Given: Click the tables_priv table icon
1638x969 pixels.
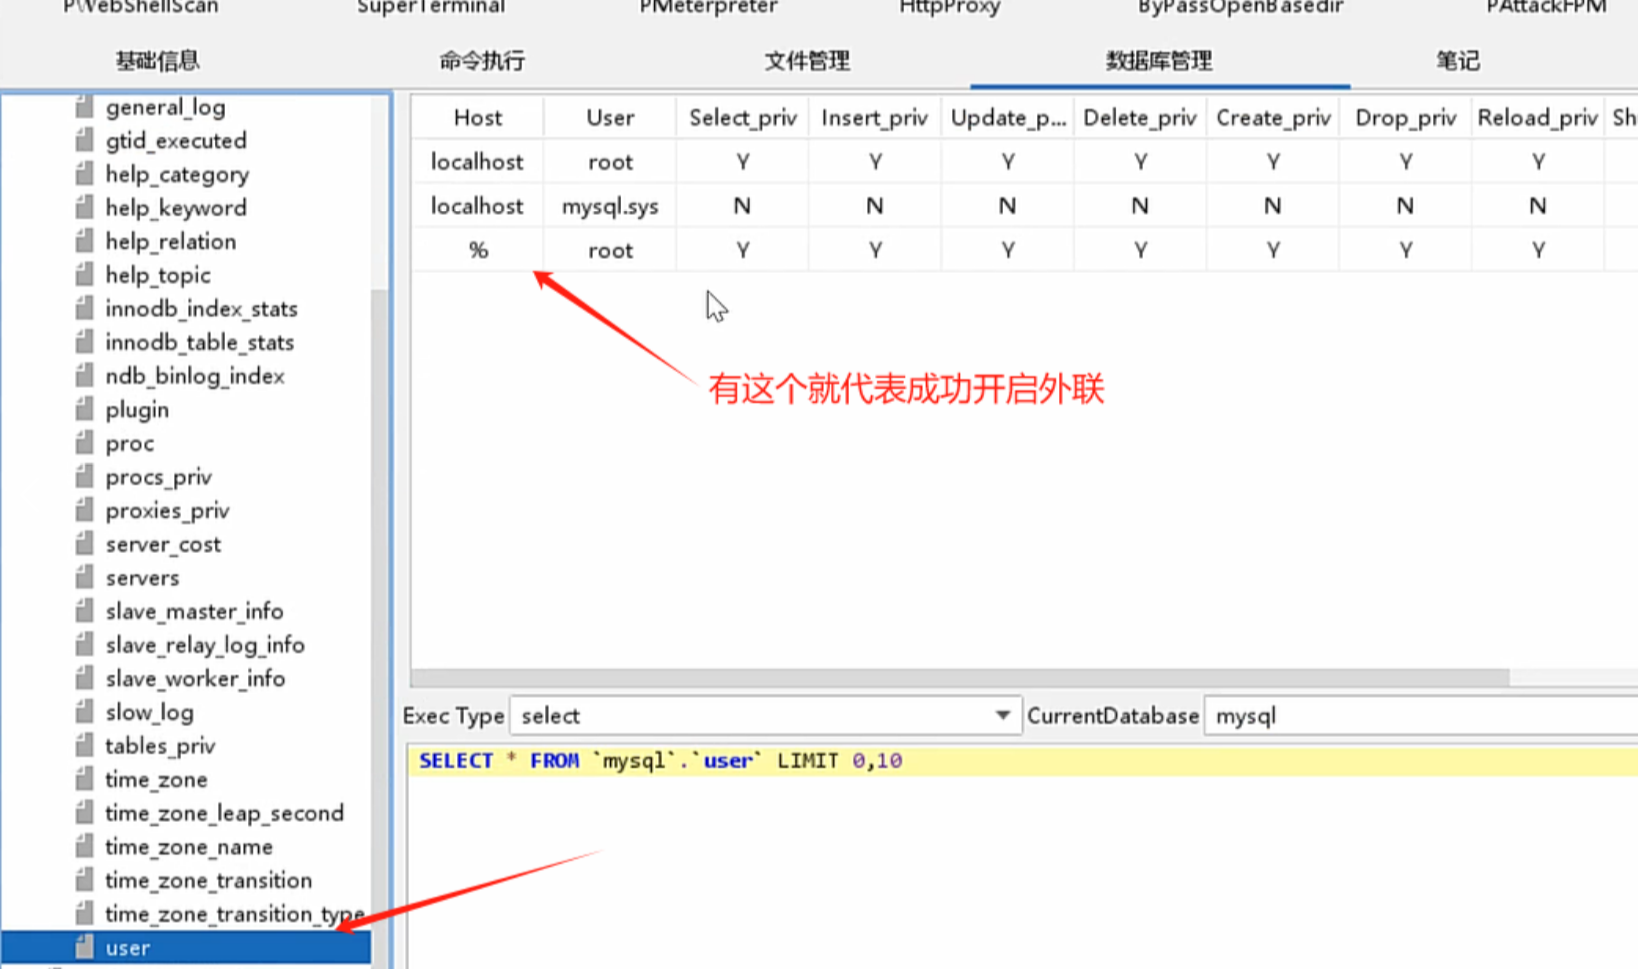Looking at the screenshot, I should [x=85, y=745].
